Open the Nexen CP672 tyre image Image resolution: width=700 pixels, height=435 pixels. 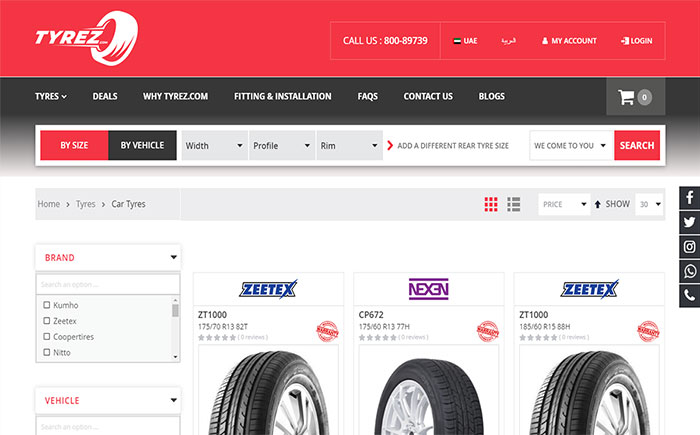(429, 390)
